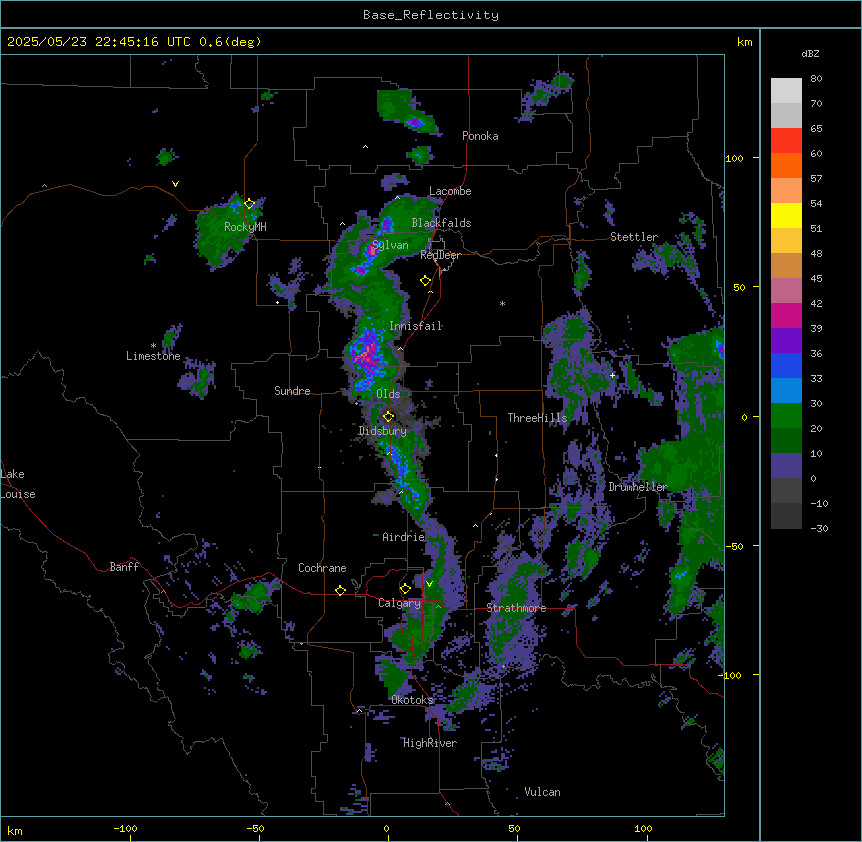This screenshot has width=862, height=842.
Task: Click the Calgary city label
Action: [x=399, y=603]
